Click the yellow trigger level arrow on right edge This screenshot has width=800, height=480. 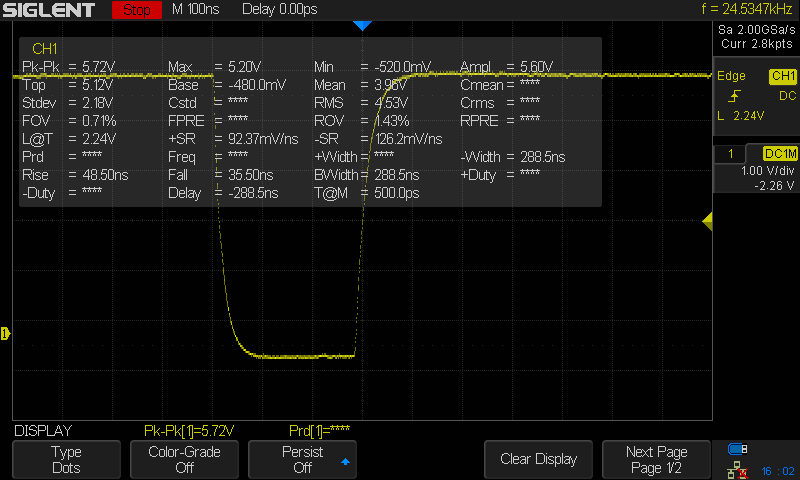click(707, 220)
